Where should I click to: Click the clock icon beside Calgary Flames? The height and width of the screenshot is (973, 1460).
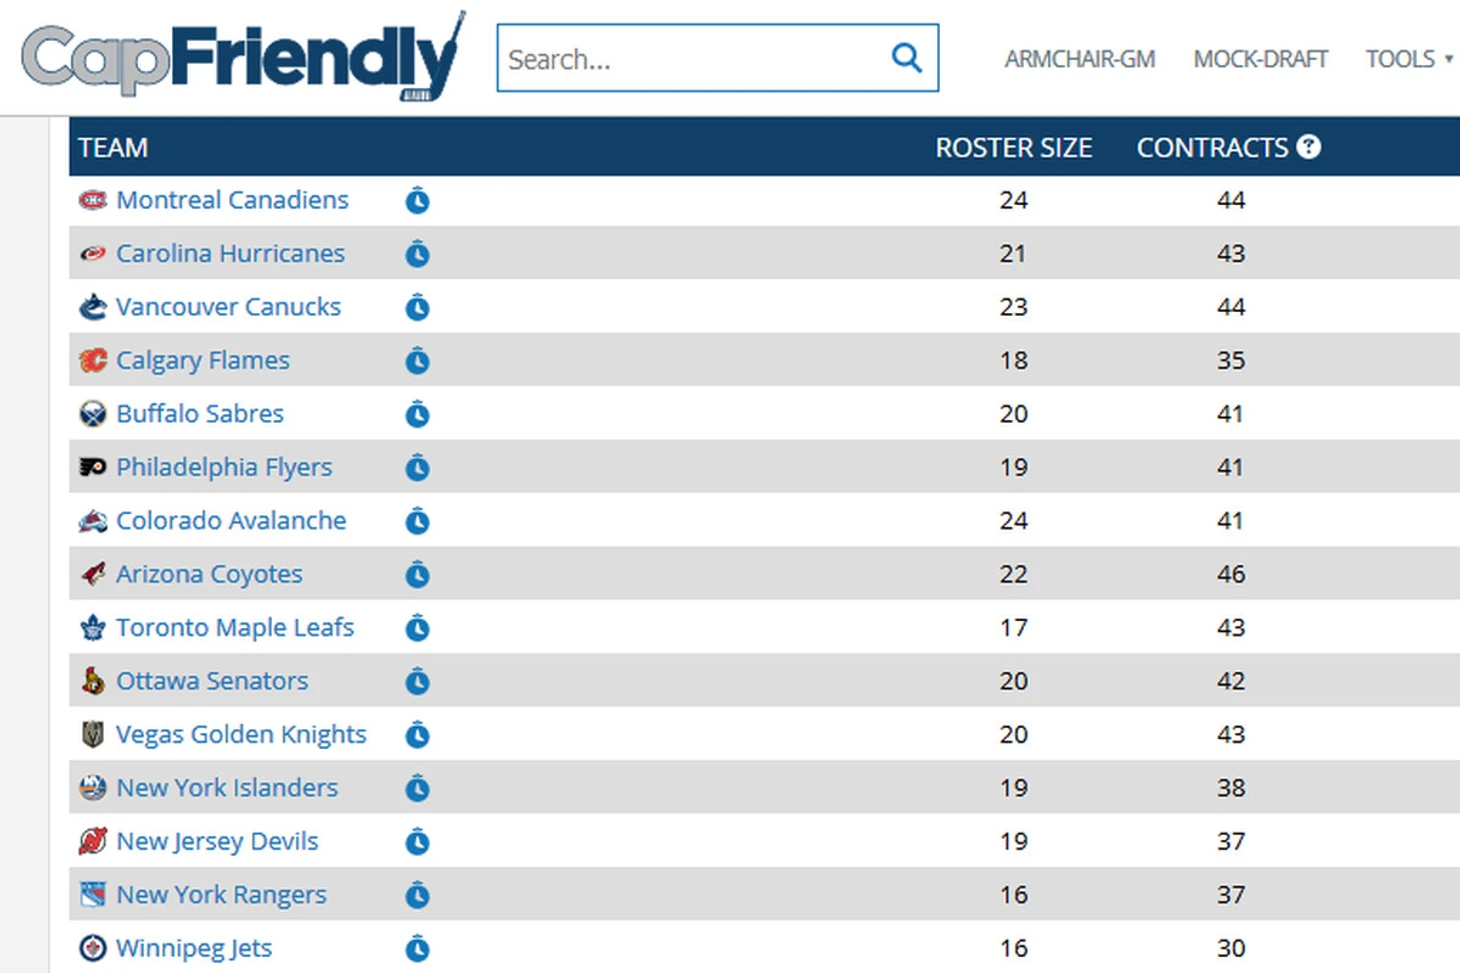tap(417, 361)
